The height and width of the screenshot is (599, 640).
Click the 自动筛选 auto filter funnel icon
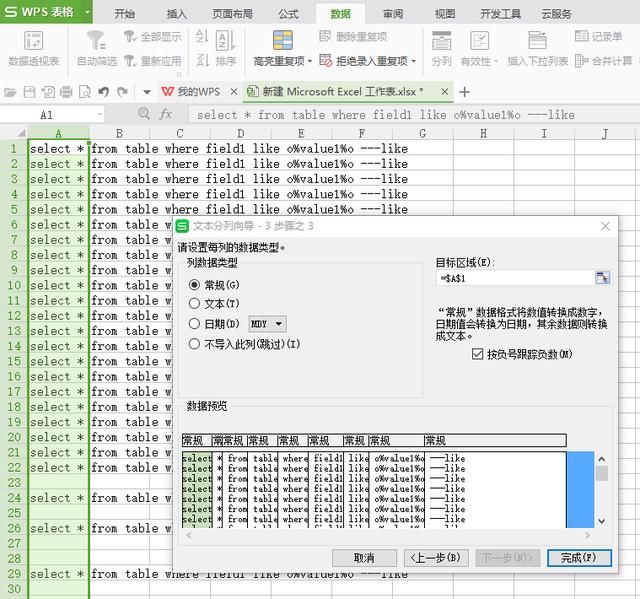(96, 41)
